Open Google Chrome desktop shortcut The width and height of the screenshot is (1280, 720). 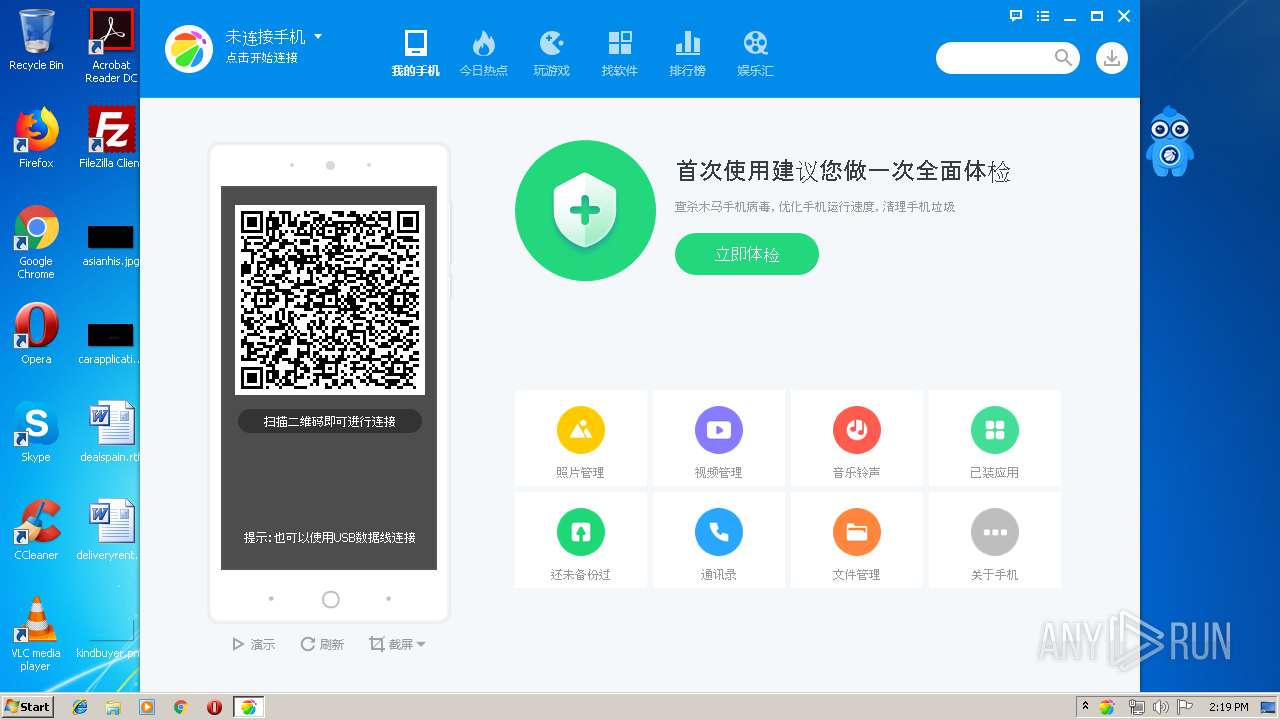coord(36,242)
